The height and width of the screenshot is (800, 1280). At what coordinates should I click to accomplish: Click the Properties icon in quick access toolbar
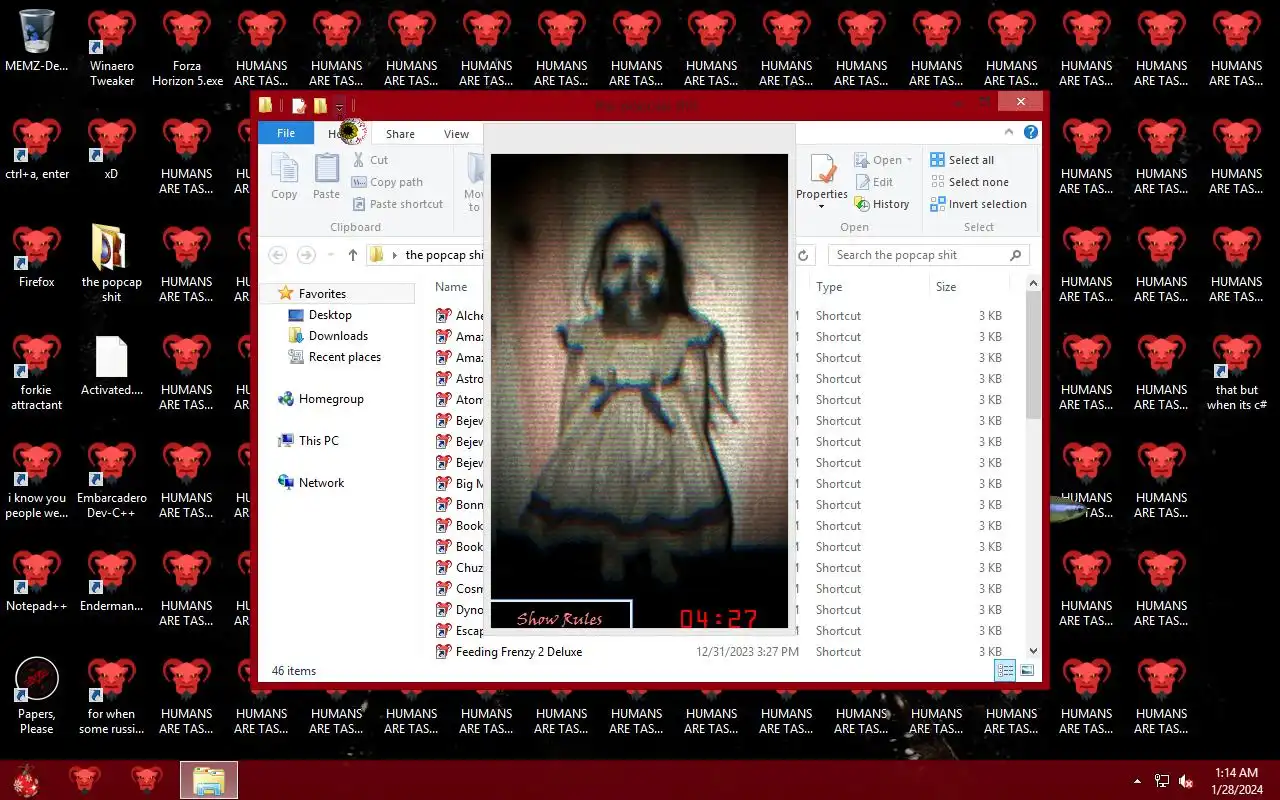(x=298, y=105)
